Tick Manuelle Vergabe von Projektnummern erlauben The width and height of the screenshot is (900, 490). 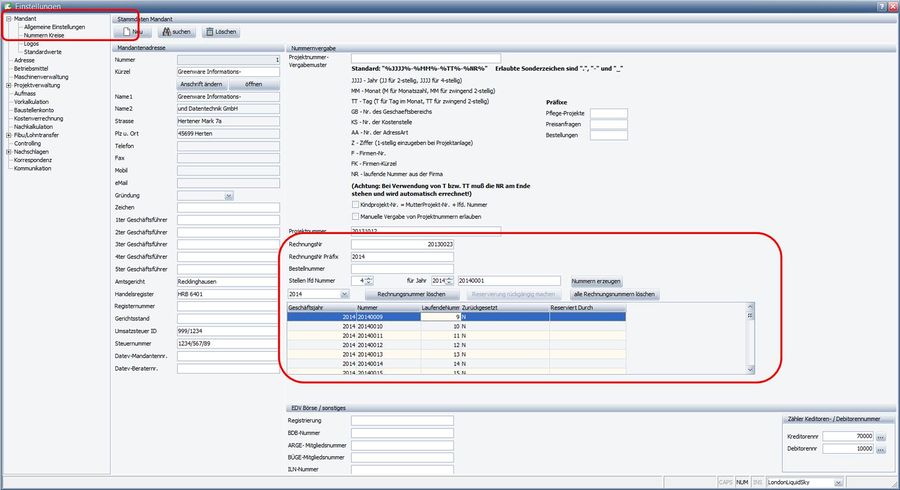click(x=356, y=216)
